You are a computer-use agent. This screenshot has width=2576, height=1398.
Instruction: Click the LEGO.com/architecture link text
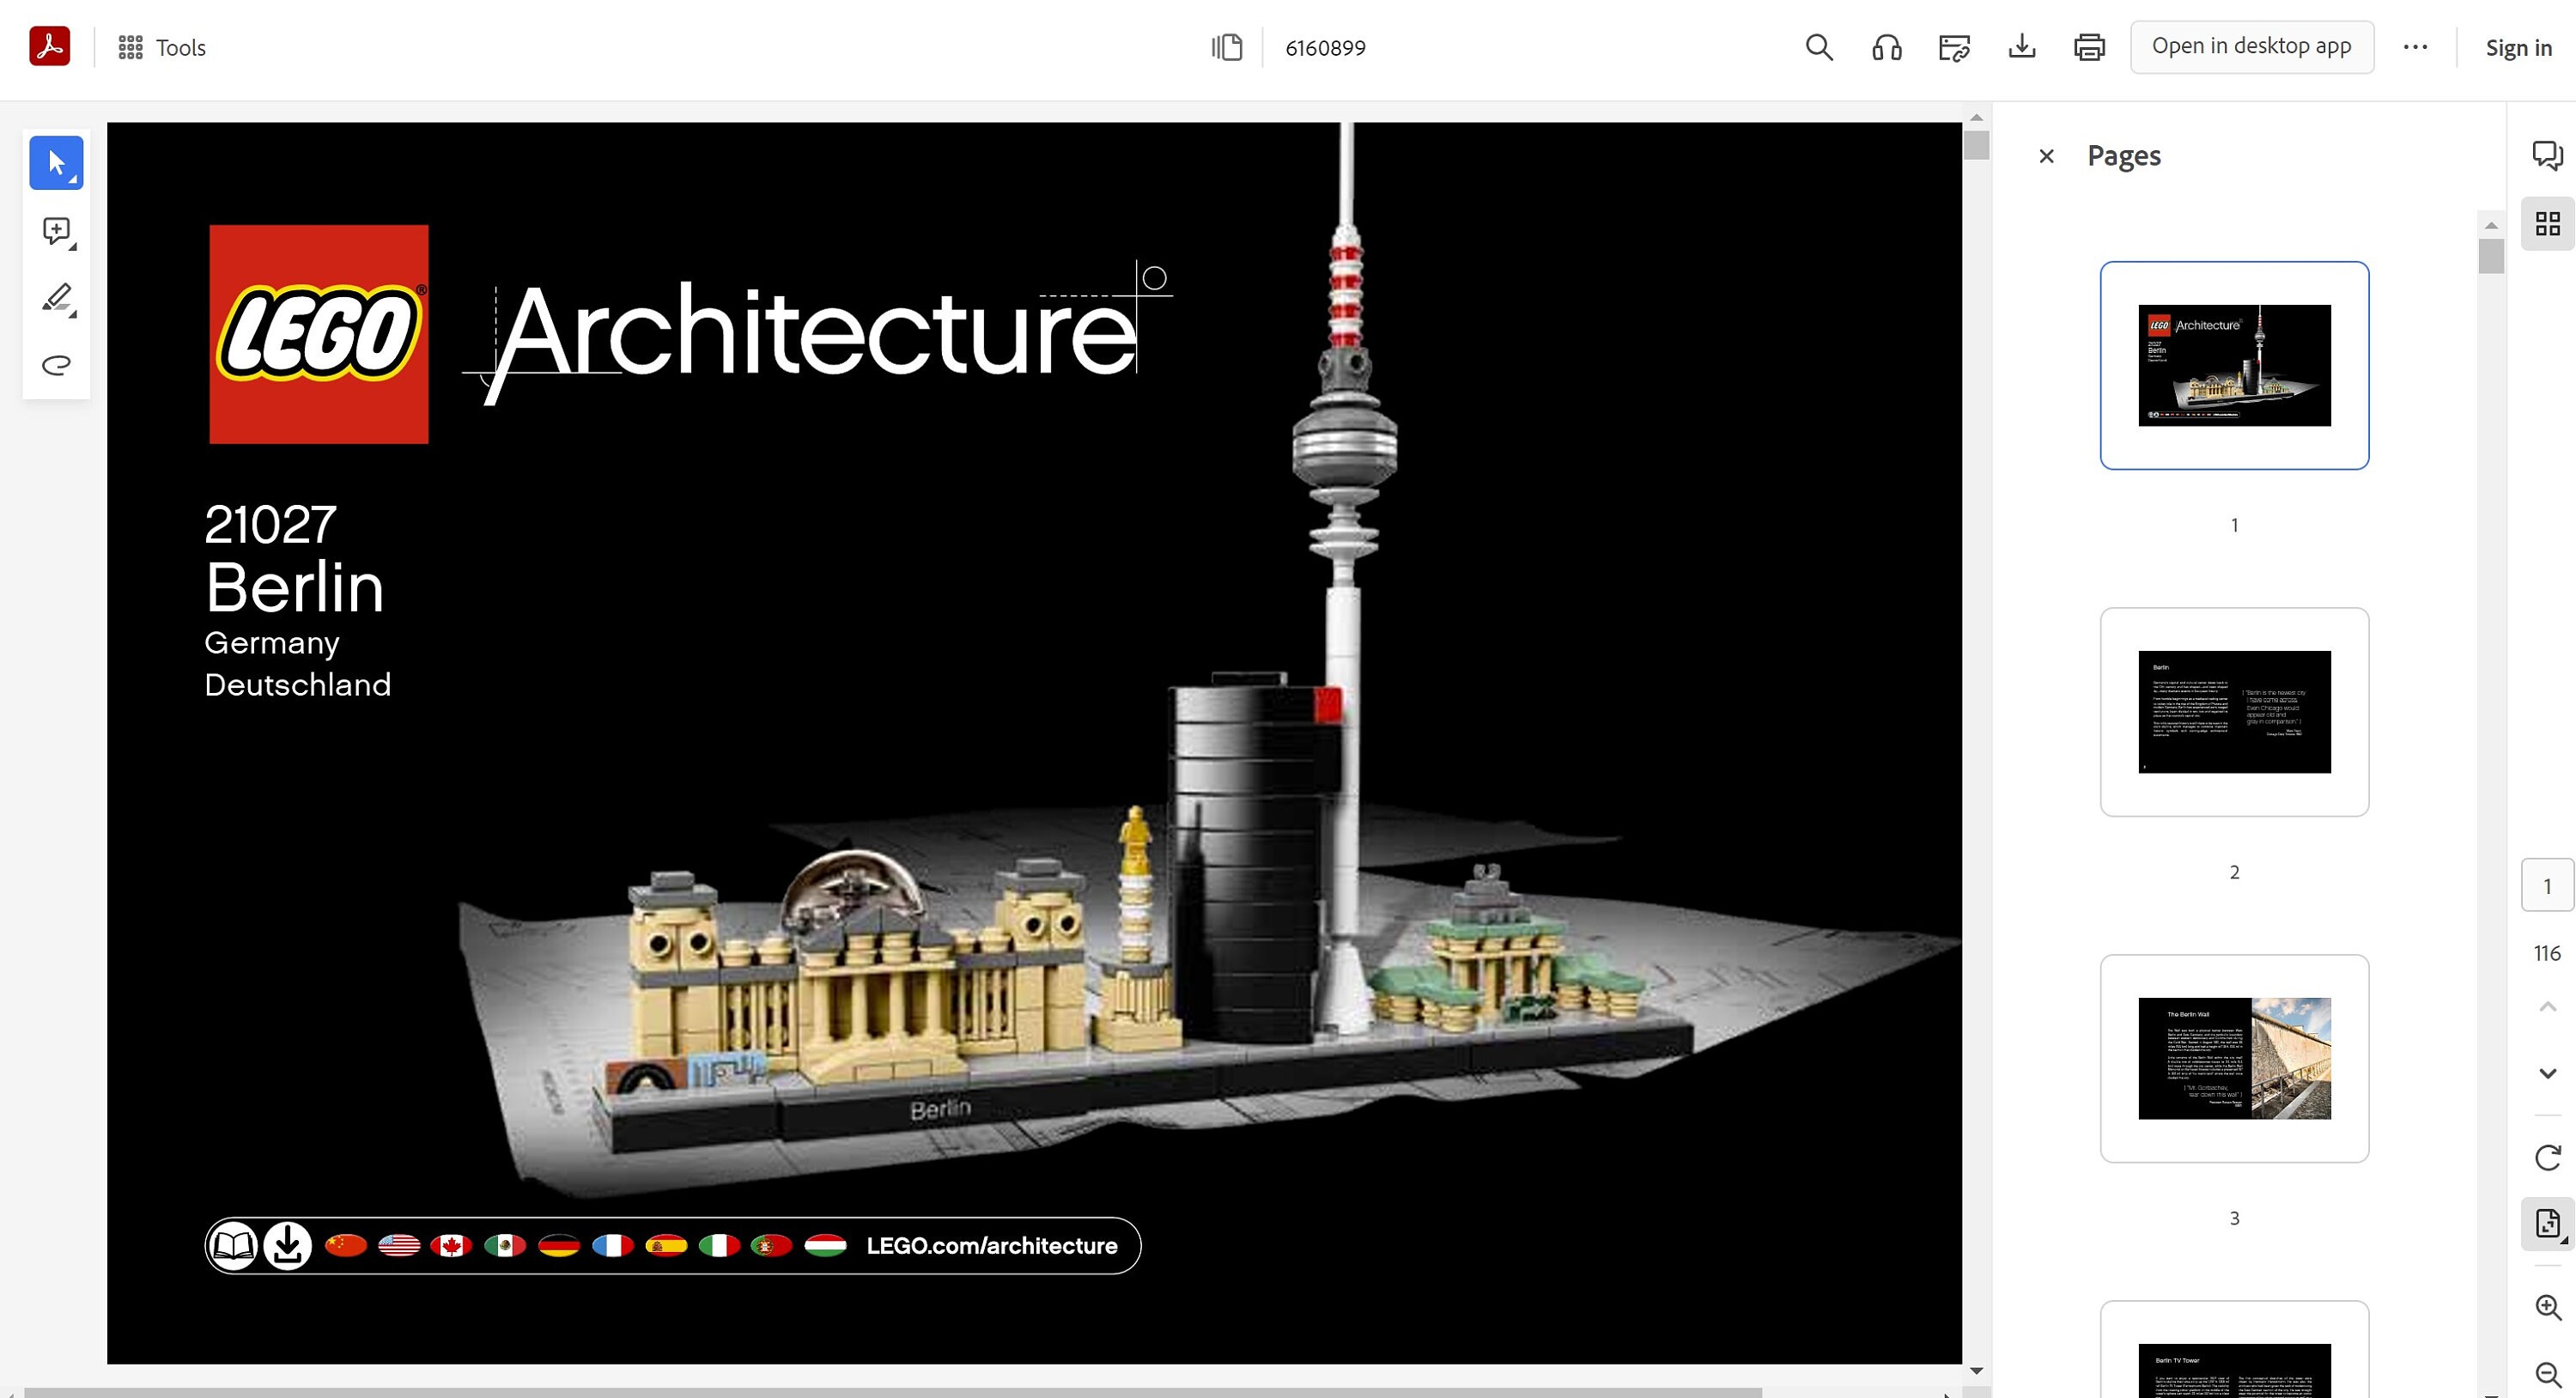pos(991,1246)
